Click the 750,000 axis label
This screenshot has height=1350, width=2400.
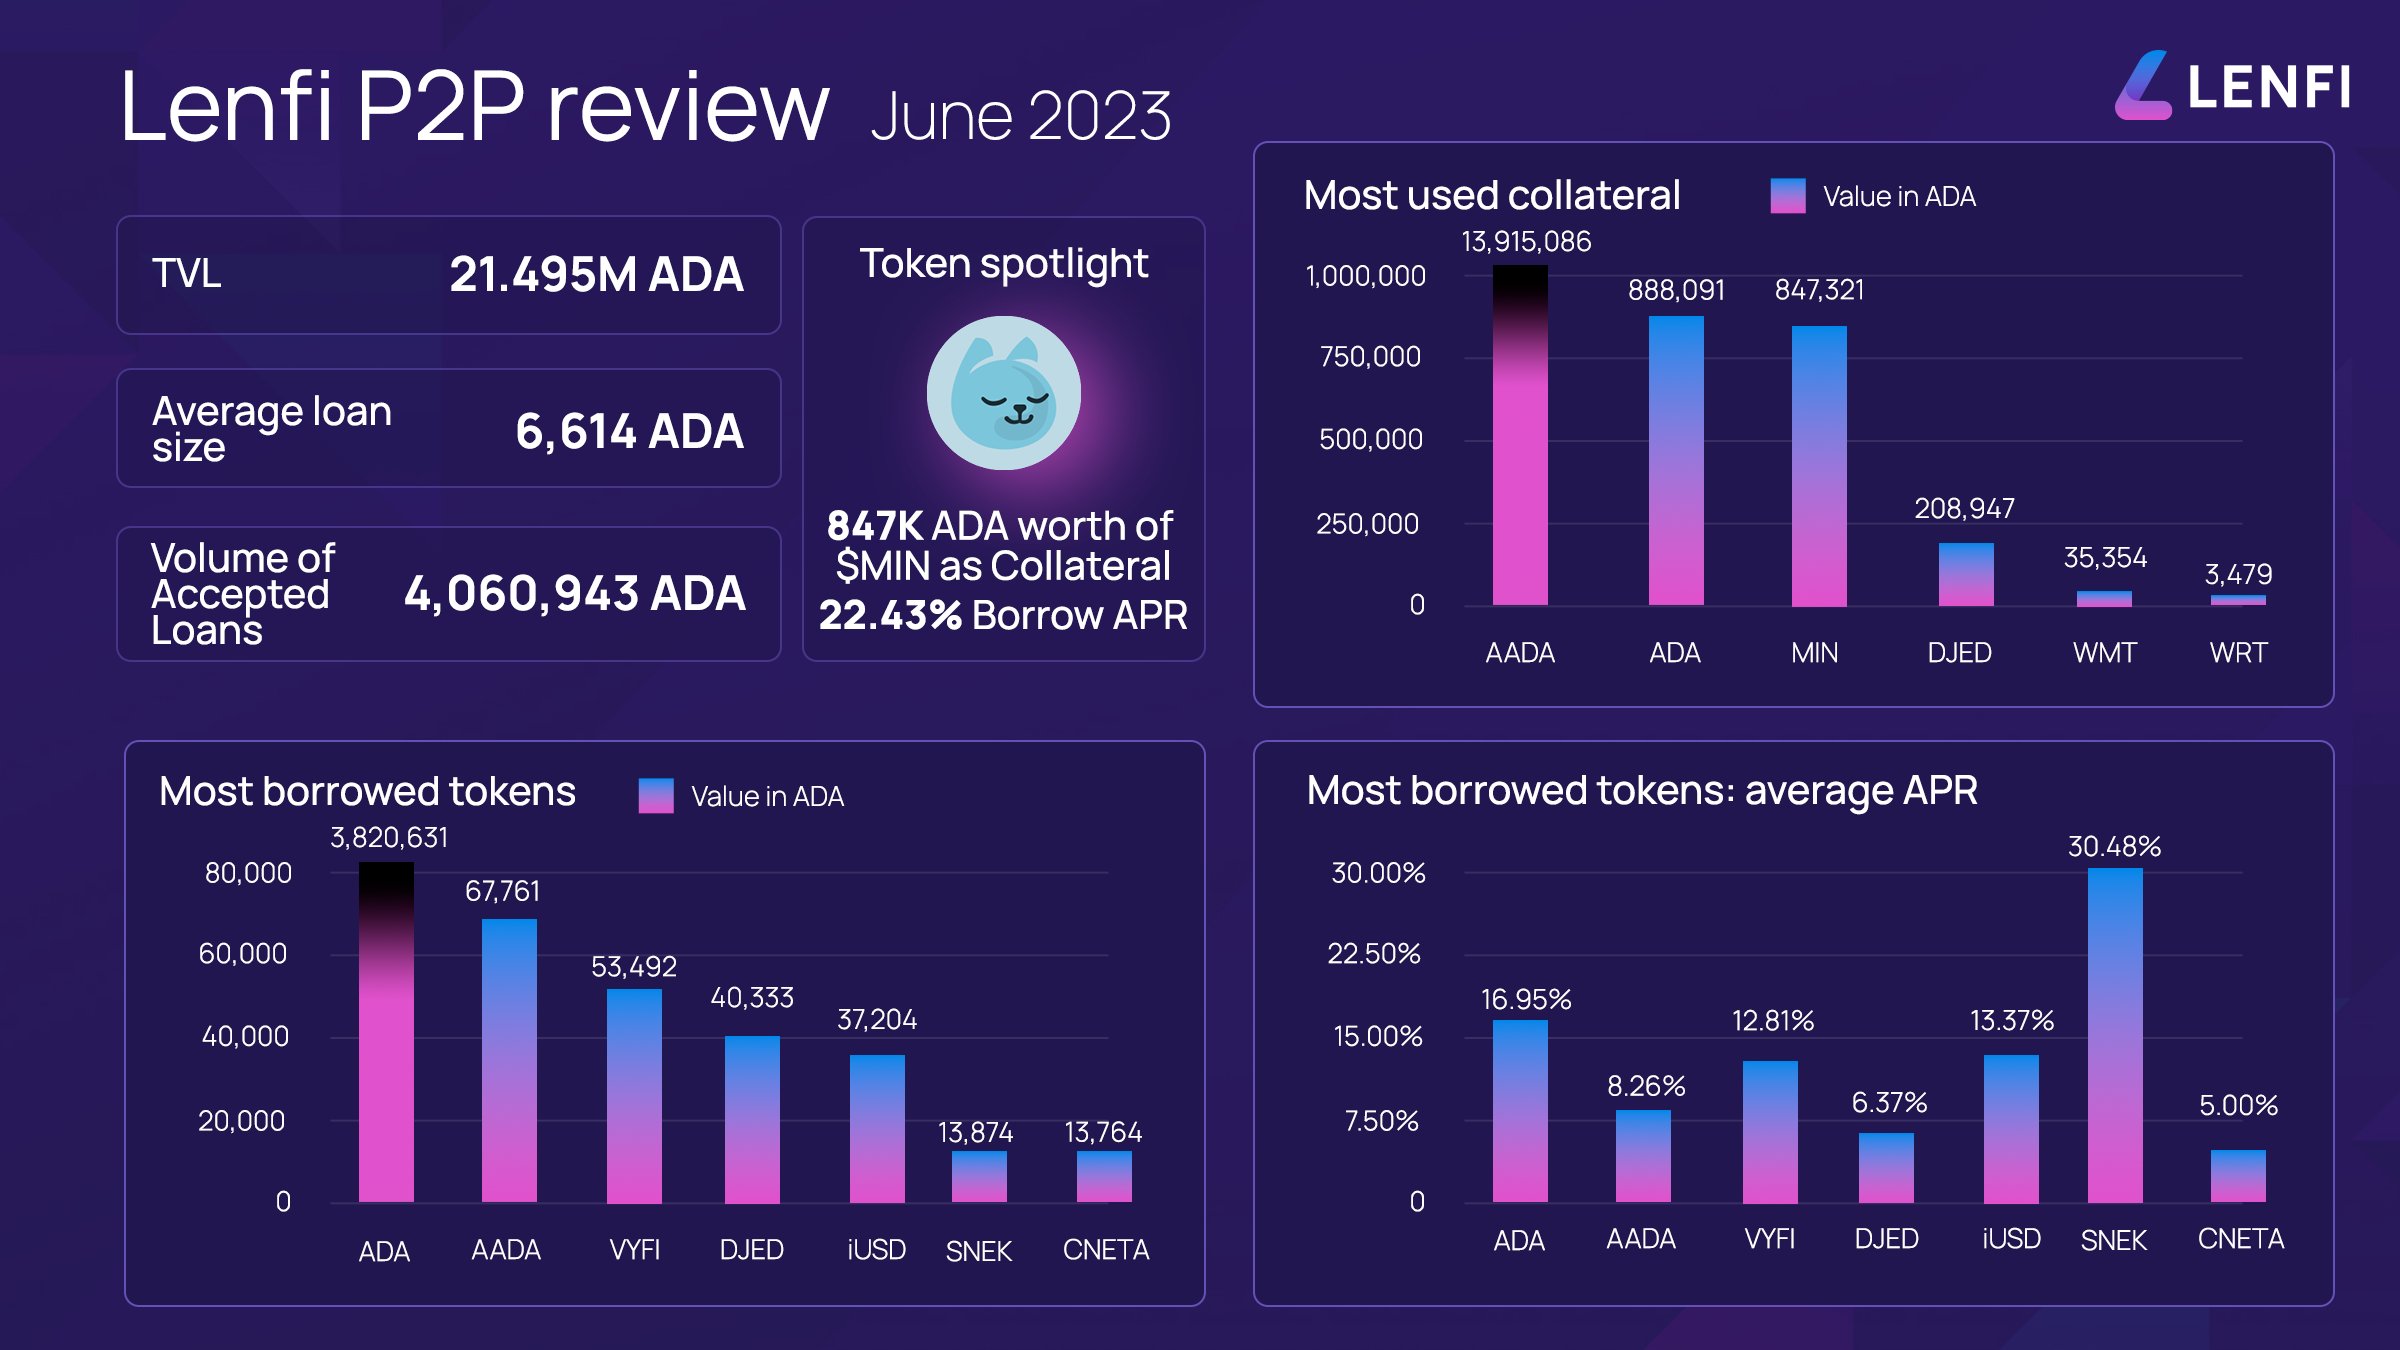point(1370,357)
